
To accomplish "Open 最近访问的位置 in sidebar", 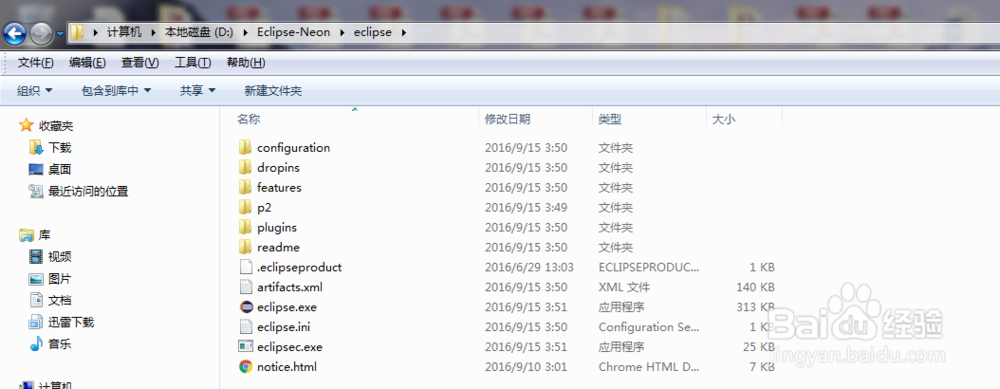I will pyautogui.click(x=88, y=191).
